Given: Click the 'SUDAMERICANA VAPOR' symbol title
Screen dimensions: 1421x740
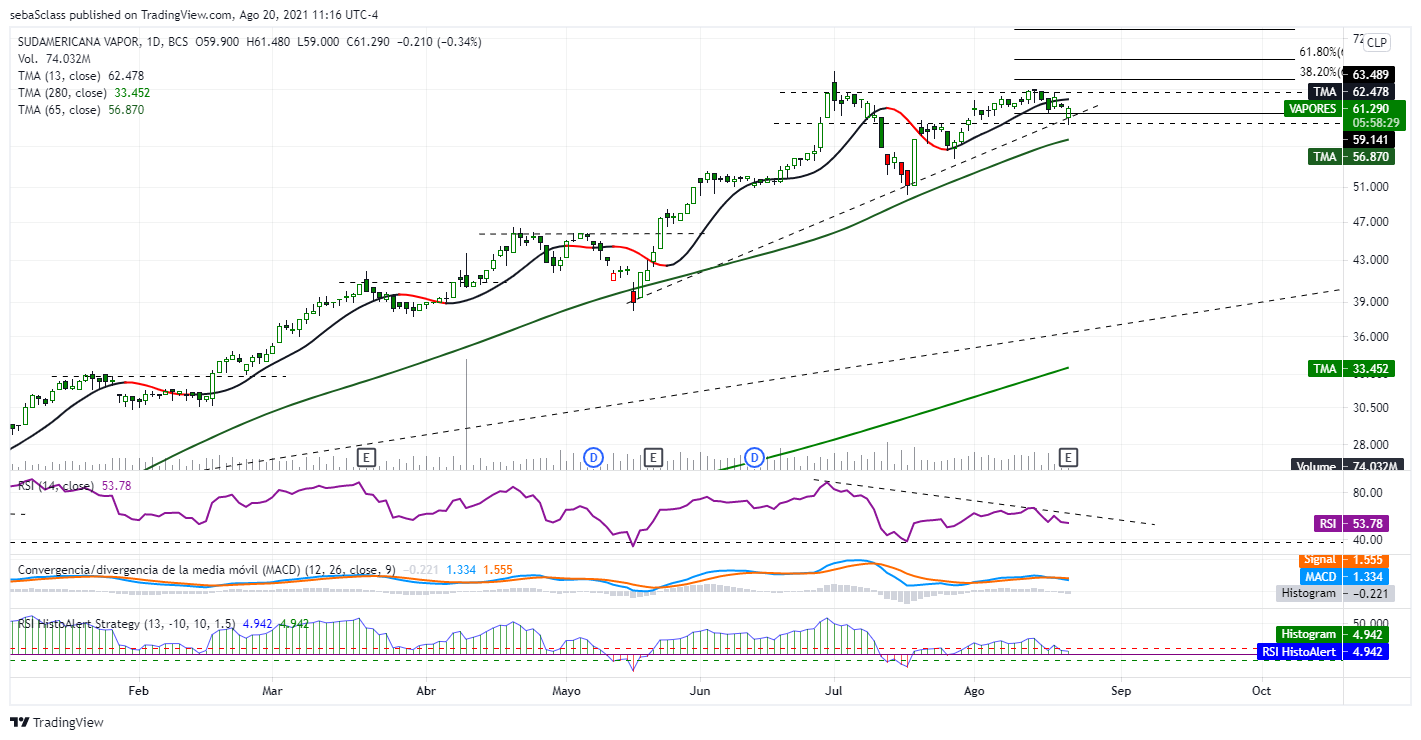Looking at the screenshot, I should (x=78, y=42).
